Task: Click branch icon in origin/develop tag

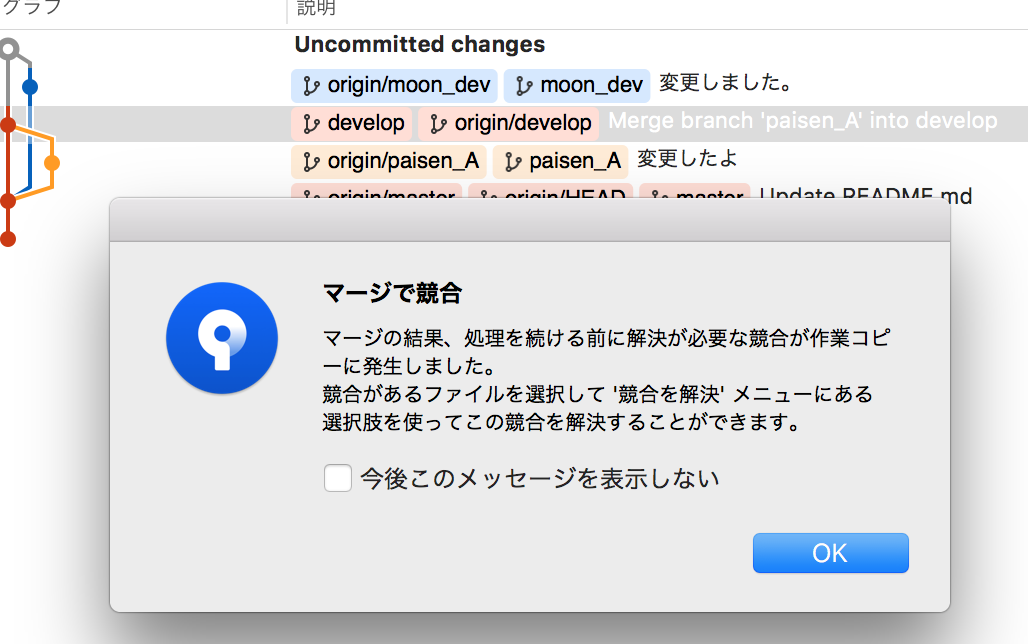Action: 438,124
